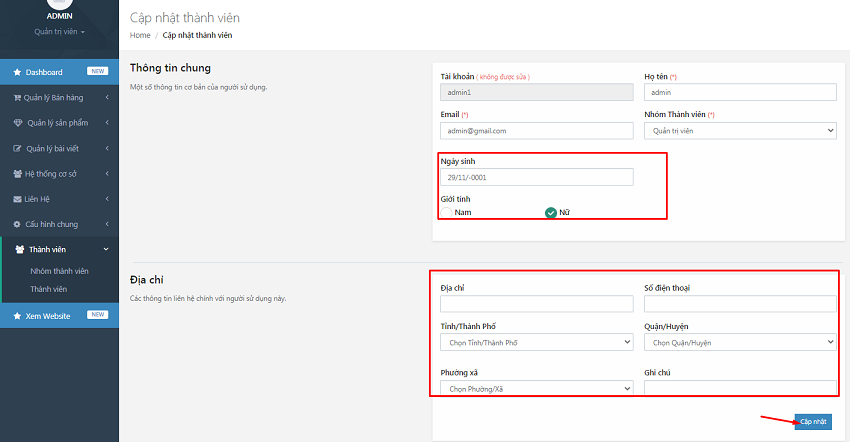Click the edit icon for Quản lý bài viết
The height and width of the screenshot is (442, 850).
pos(17,149)
